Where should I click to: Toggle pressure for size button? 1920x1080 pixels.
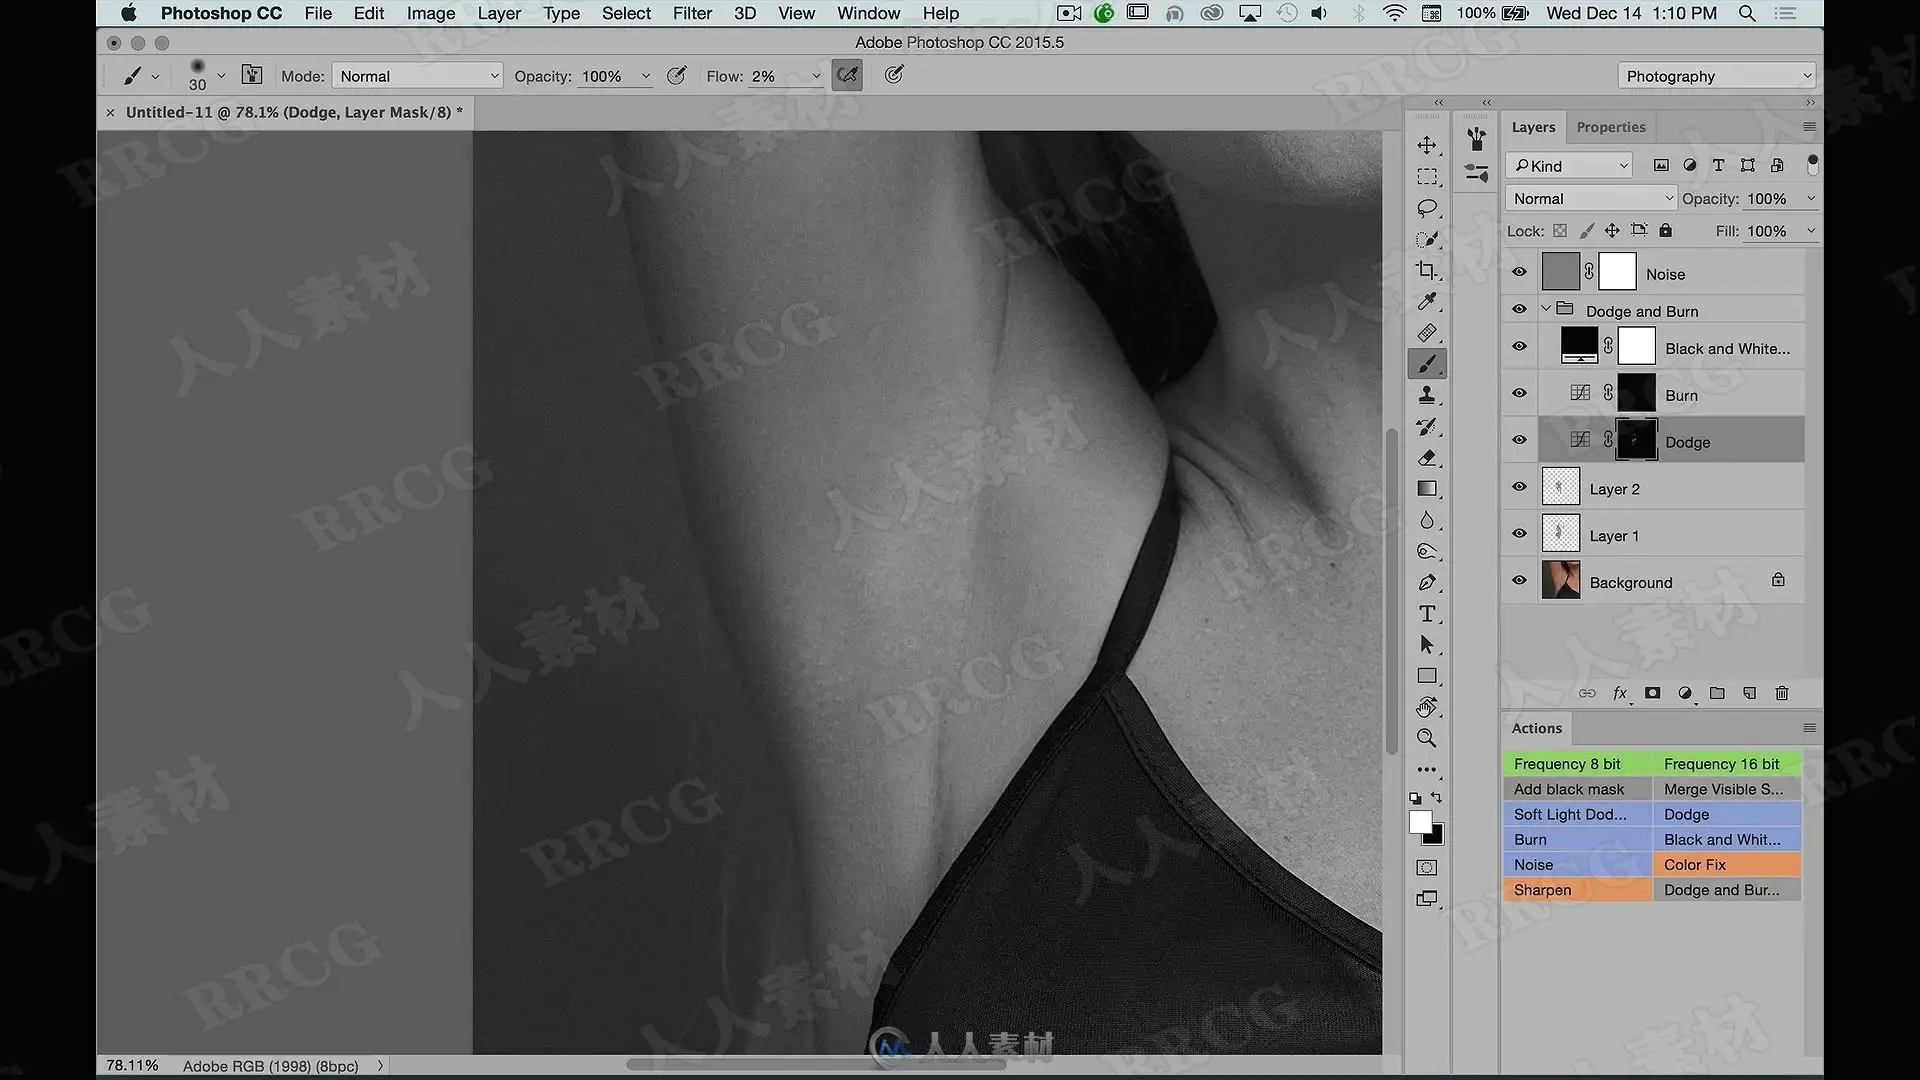point(894,75)
